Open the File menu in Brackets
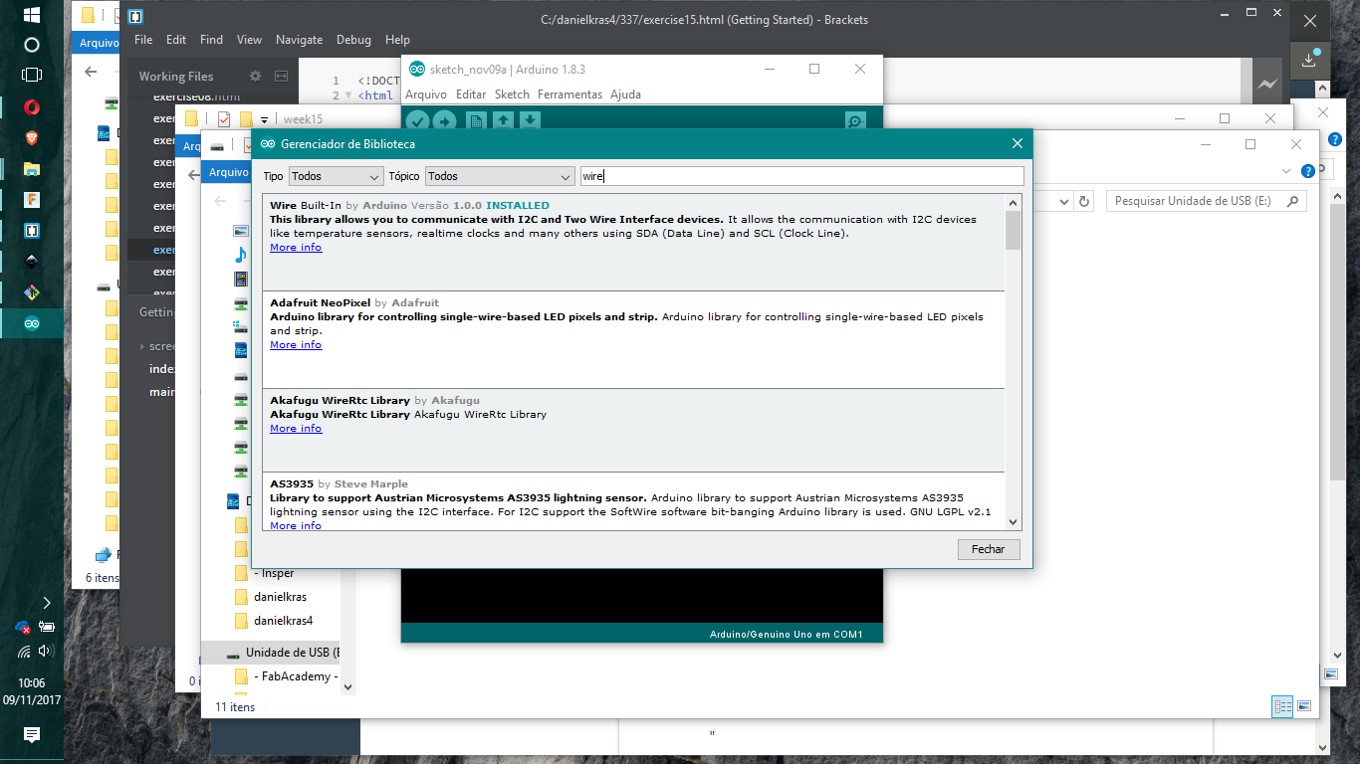This screenshot has width=1360, height=764. coord(143,40)
